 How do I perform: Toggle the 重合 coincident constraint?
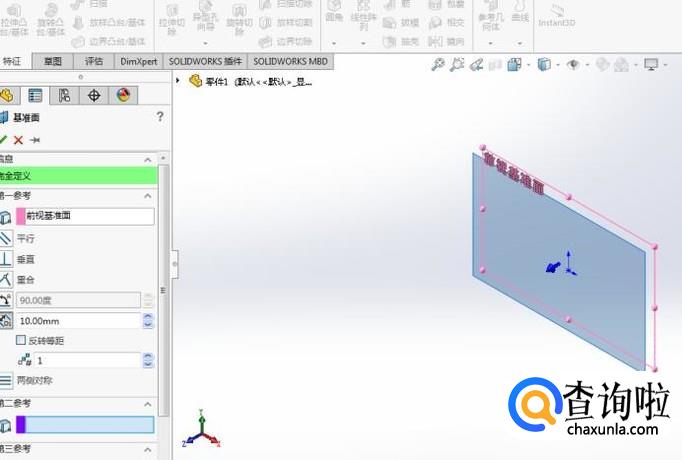pyautogui.click(x=6, y=279)
